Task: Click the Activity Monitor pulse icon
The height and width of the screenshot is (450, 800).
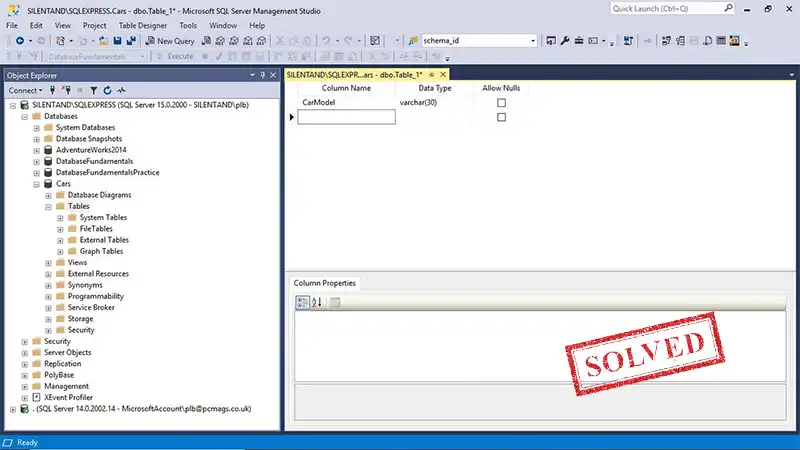Action: (121, 90)
